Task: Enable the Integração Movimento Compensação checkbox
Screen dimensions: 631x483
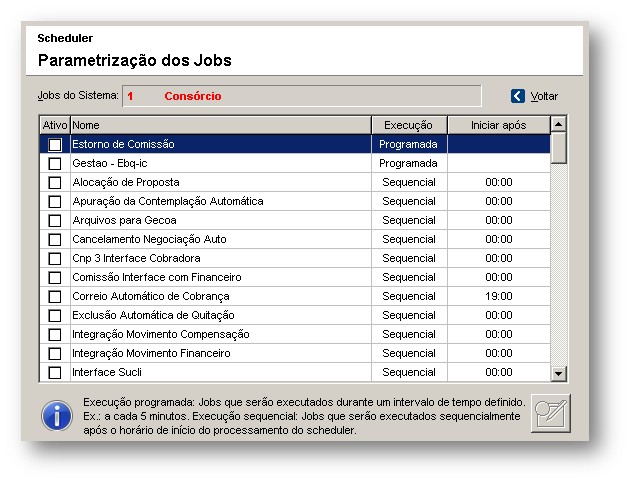Action: point(55,334)
